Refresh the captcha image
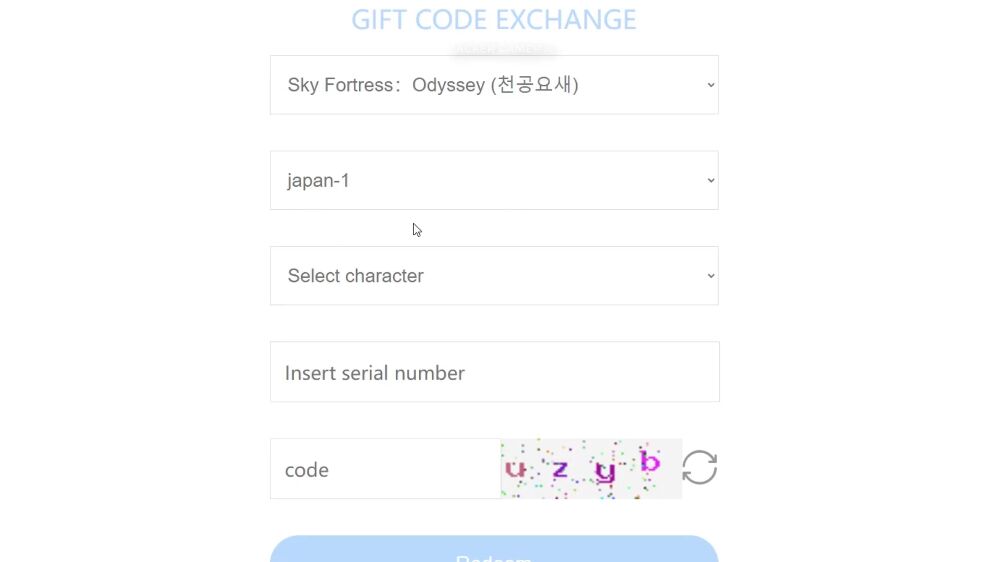 tap(699, 467)
